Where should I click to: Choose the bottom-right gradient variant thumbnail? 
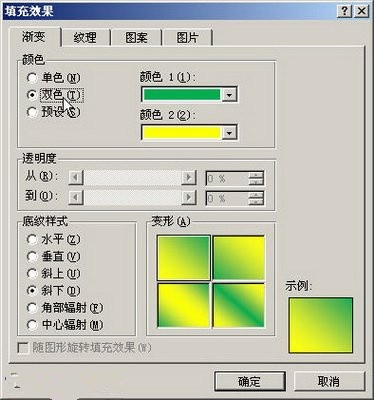tap(239, 305)
